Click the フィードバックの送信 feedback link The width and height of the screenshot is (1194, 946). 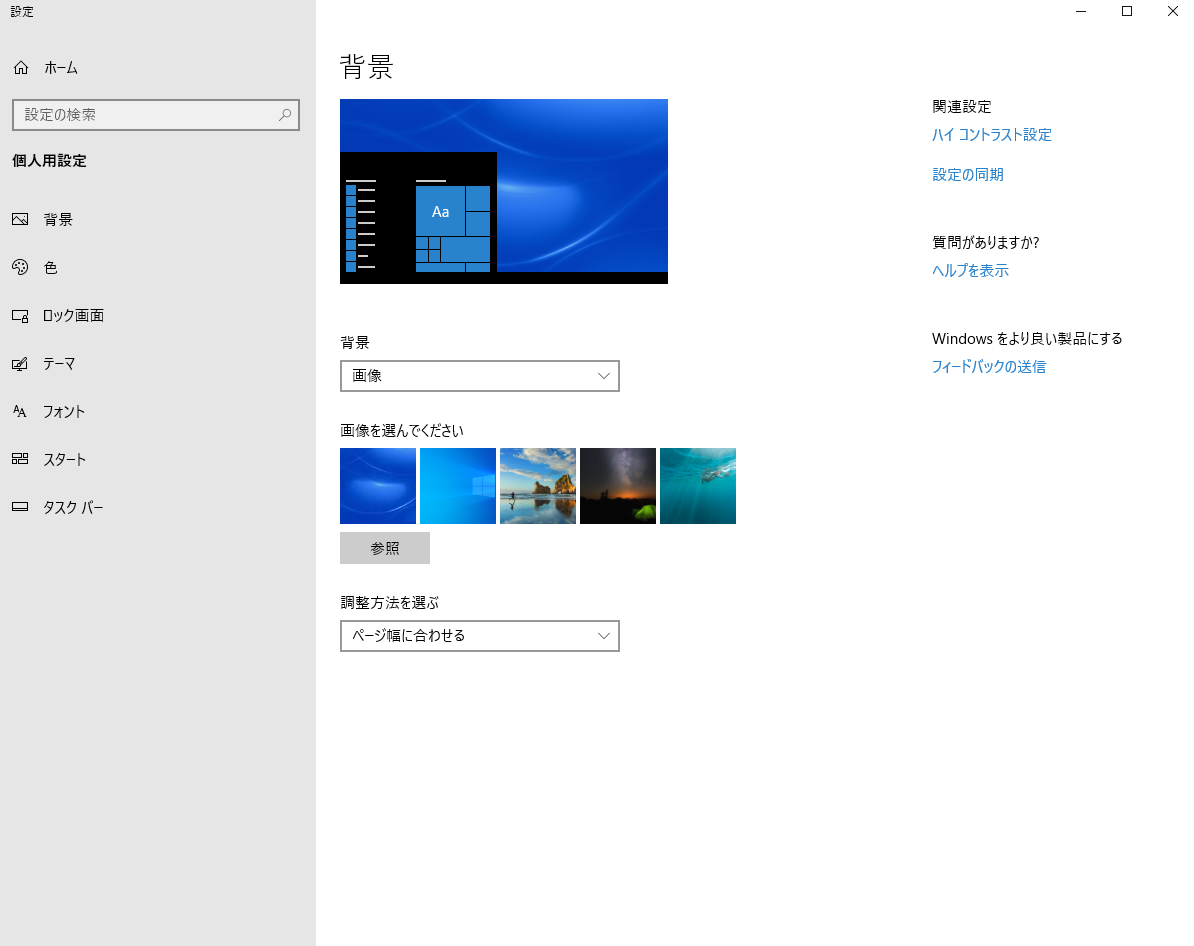pos(988,367)
